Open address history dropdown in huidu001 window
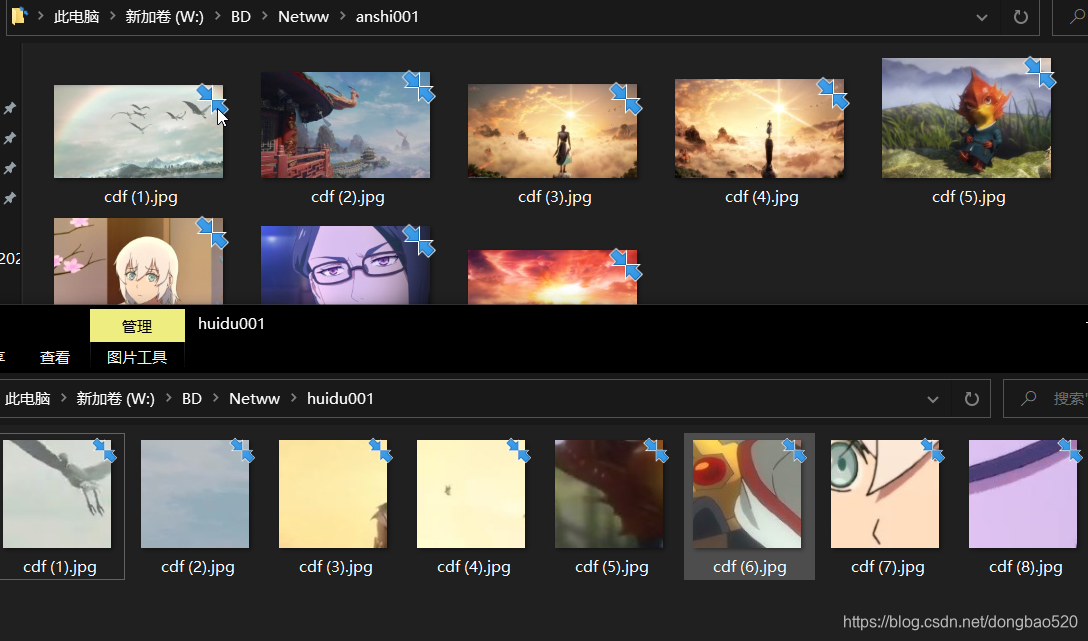 tap(933, 399)
